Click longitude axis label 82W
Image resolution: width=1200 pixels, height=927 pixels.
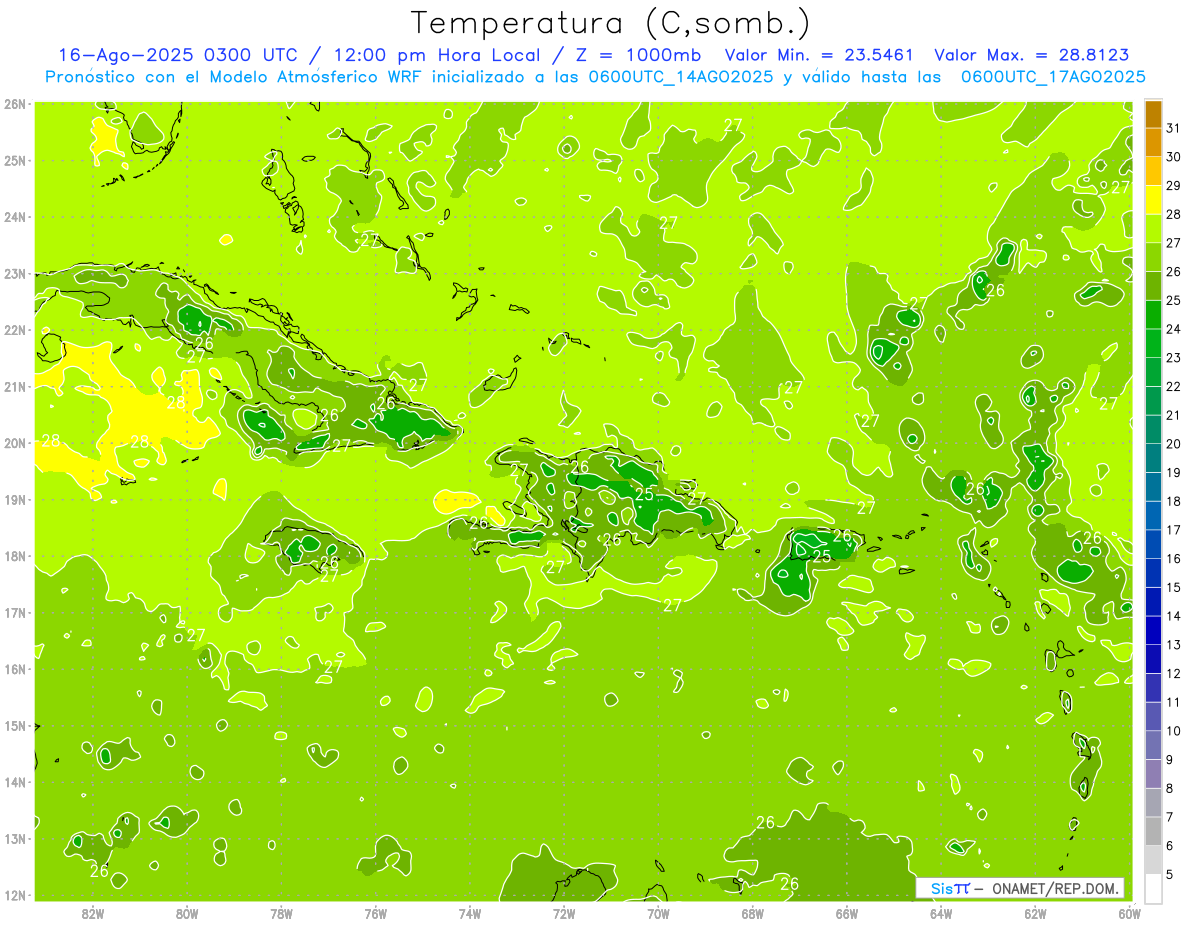click(93, 913)
